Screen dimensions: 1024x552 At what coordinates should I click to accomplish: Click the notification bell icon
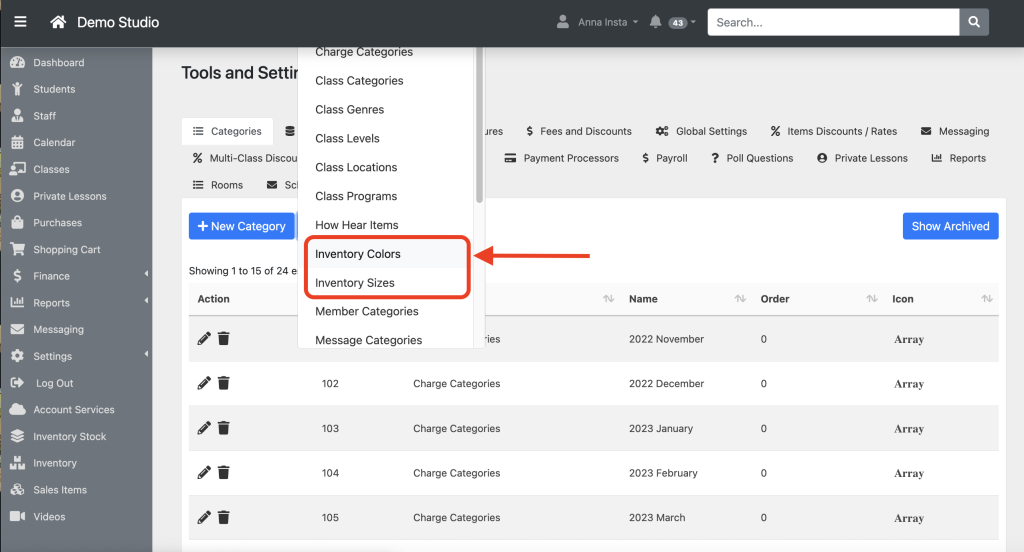[655, 22]
